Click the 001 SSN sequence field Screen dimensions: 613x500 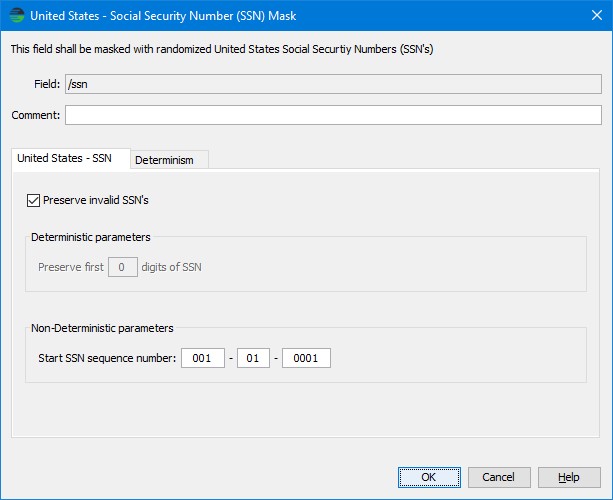[203, 358]
